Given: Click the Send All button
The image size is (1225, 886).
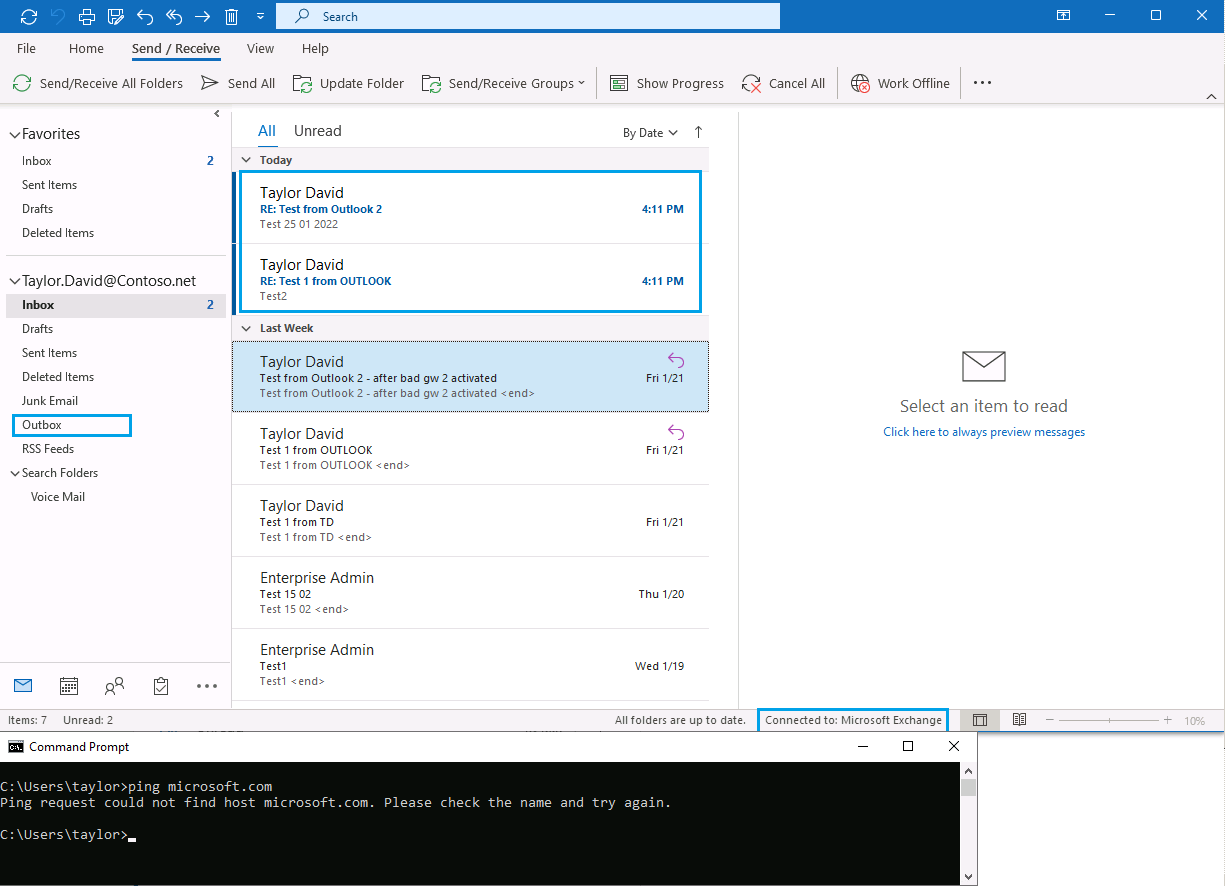Looking at the screenshot, I should [238, 83].
